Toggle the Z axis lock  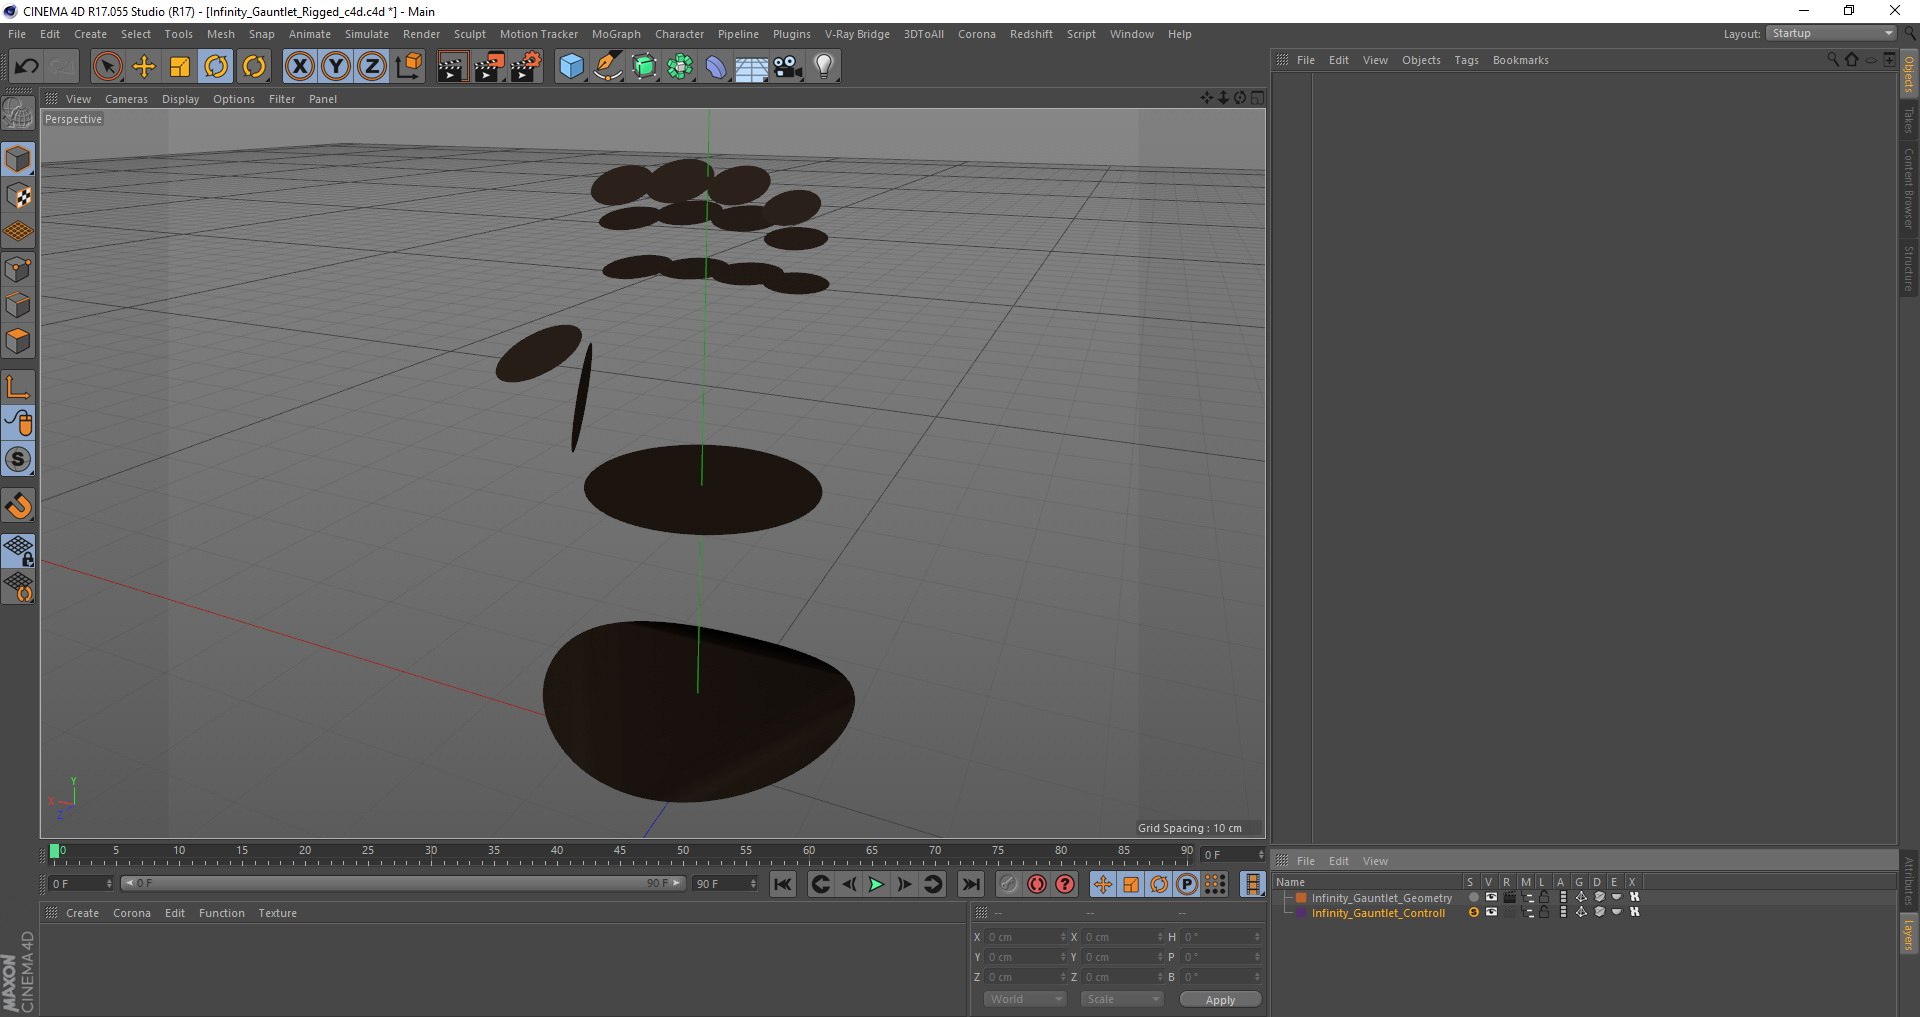[372, 67]
